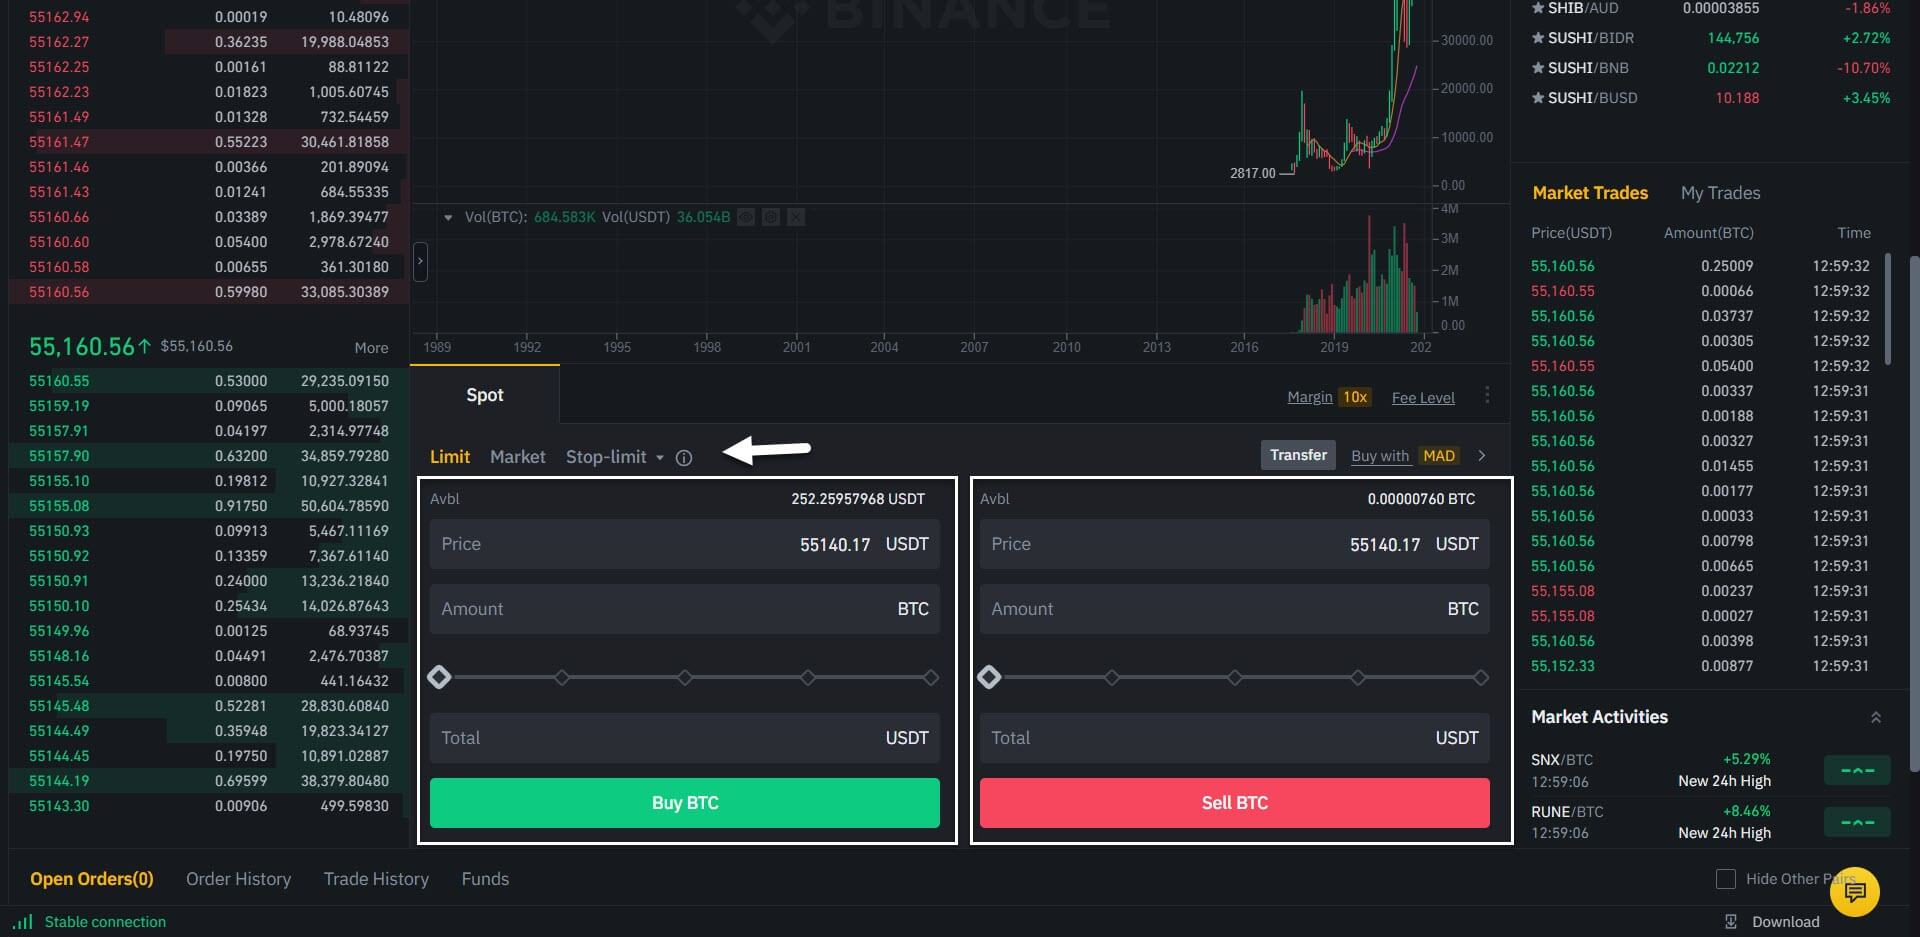Select the Limit order tab
Screen dimensions: 1920x937
coord(450,457)
